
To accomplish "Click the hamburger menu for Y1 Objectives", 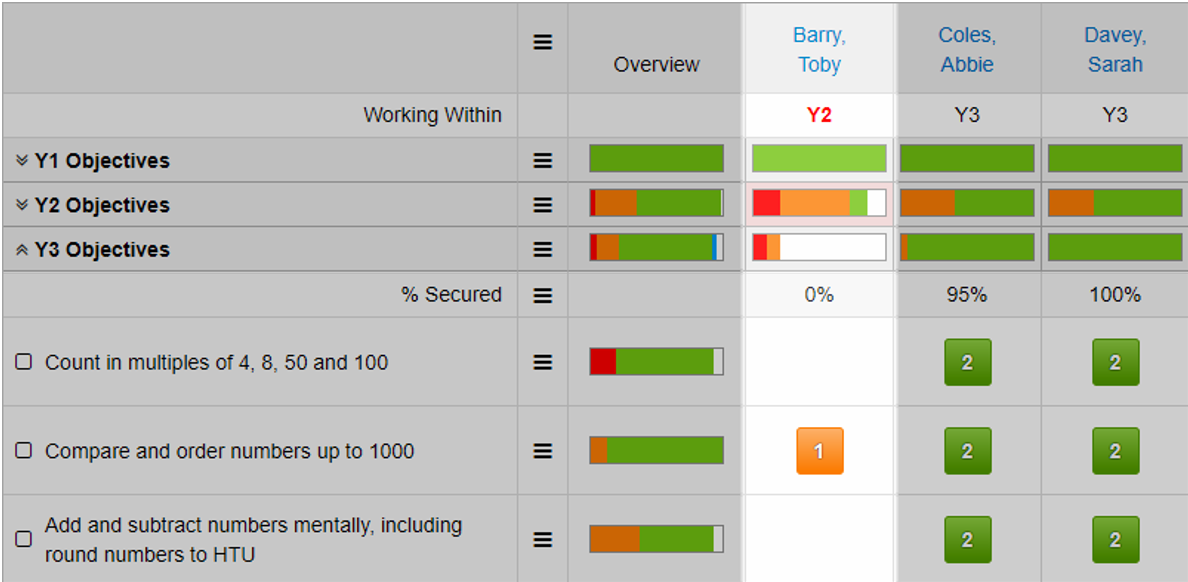I will click(x=542, y=160).
